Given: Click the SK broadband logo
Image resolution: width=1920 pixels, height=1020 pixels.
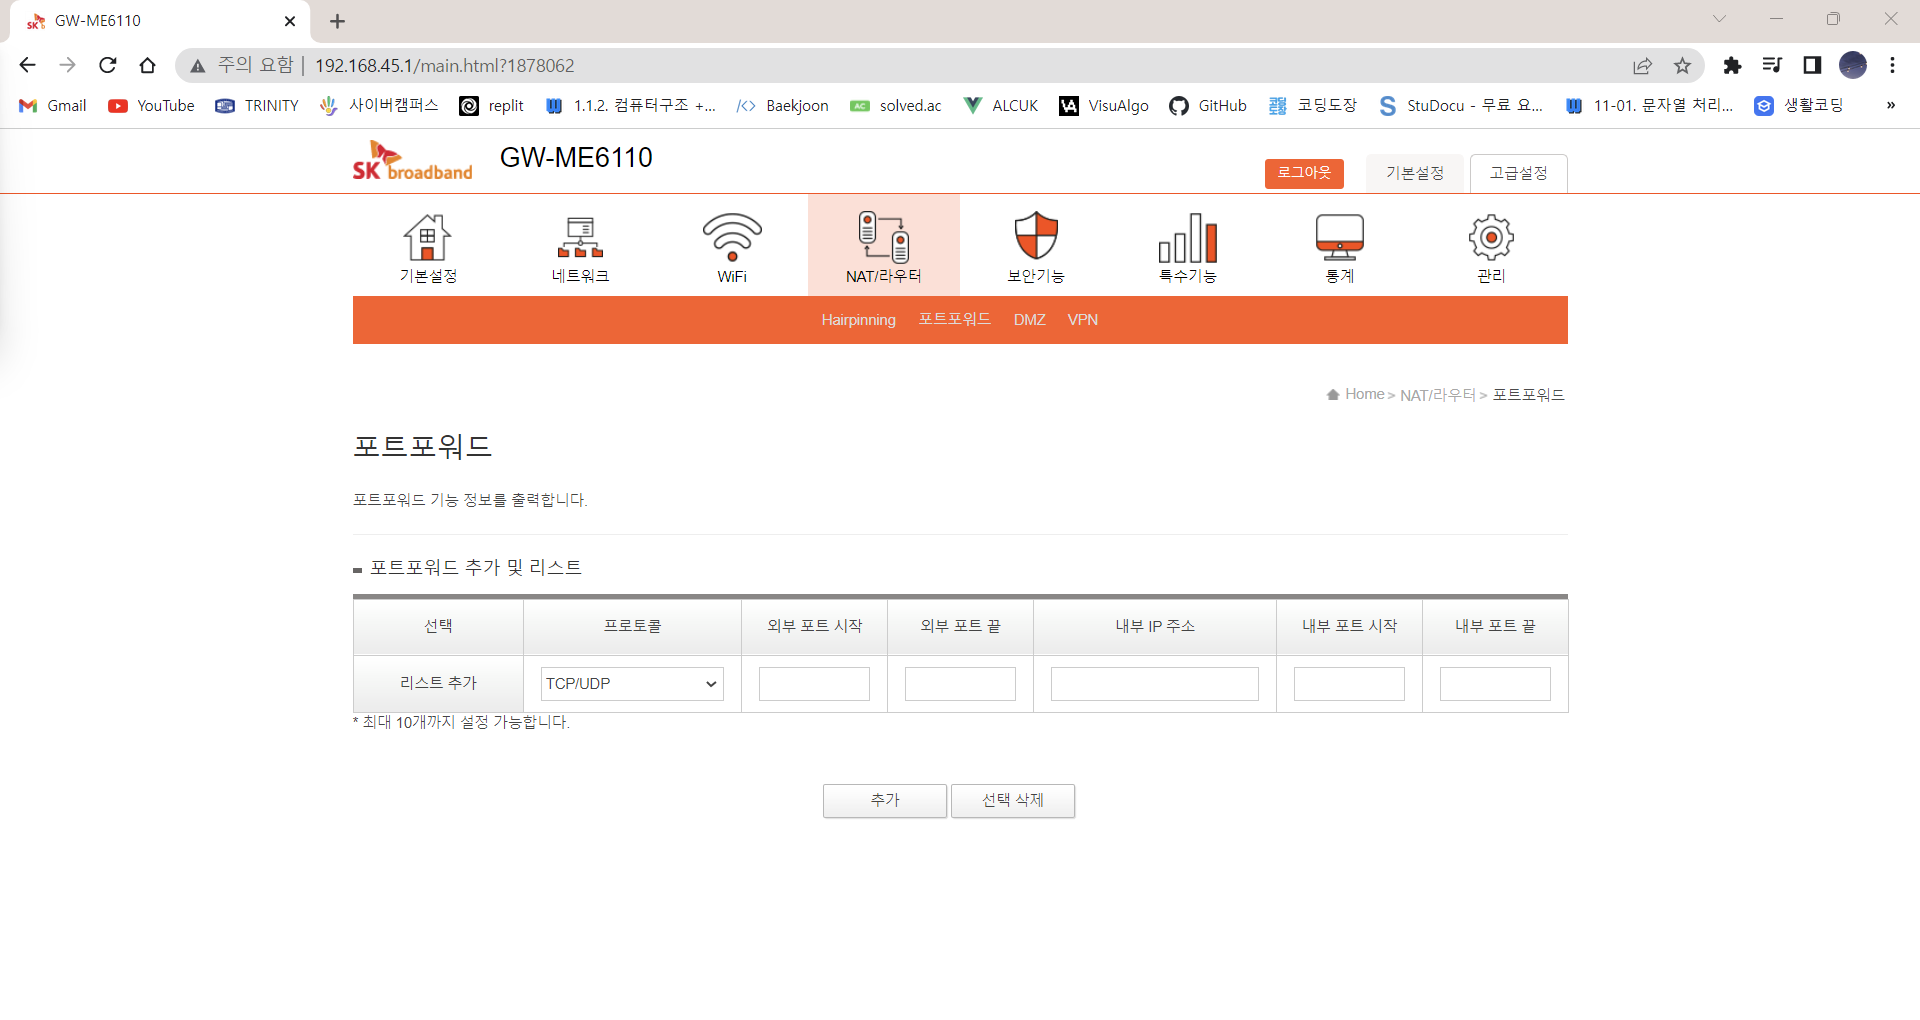Looking at the screenshot, I should pyautogui.click(x=412, y=161).
